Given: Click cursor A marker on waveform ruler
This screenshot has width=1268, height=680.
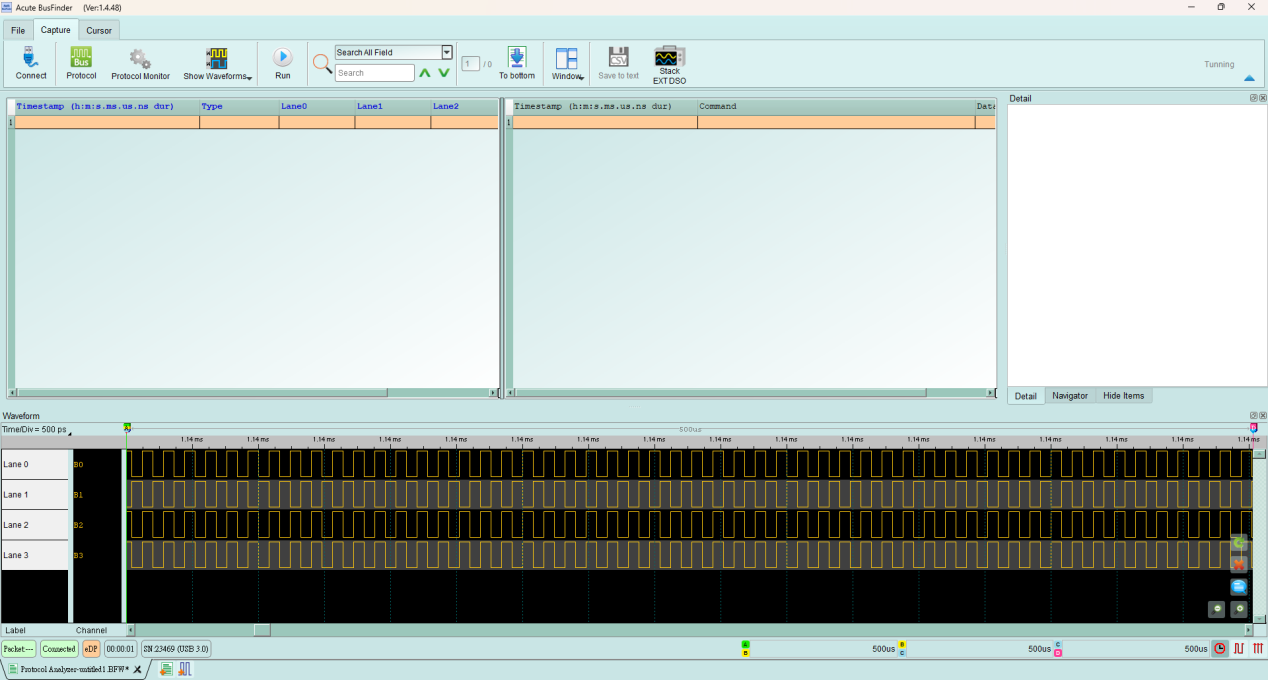Looking at the screenshot, I should tap(127, 428).
